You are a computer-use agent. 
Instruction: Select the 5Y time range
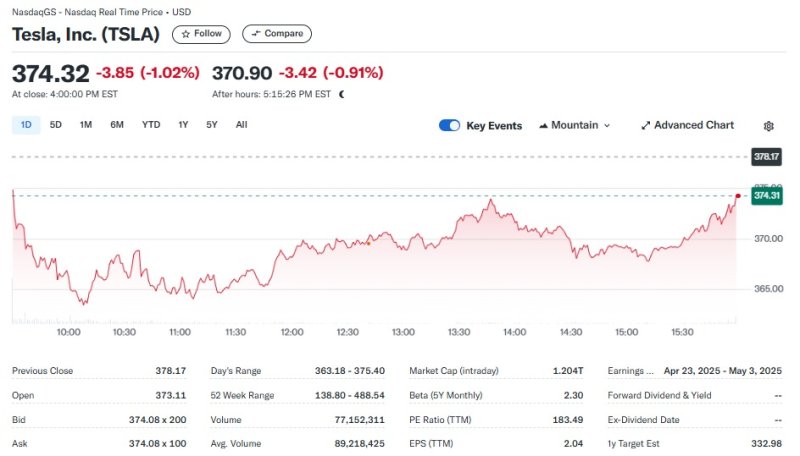211,125
